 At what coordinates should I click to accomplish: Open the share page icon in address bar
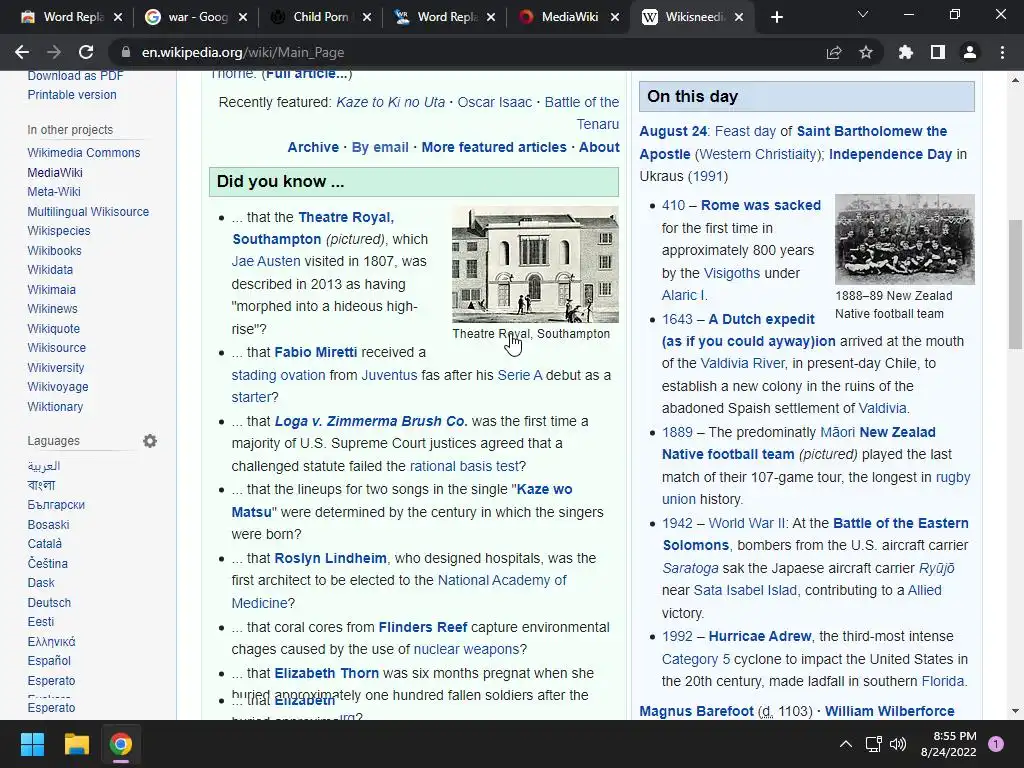(834, 52)
